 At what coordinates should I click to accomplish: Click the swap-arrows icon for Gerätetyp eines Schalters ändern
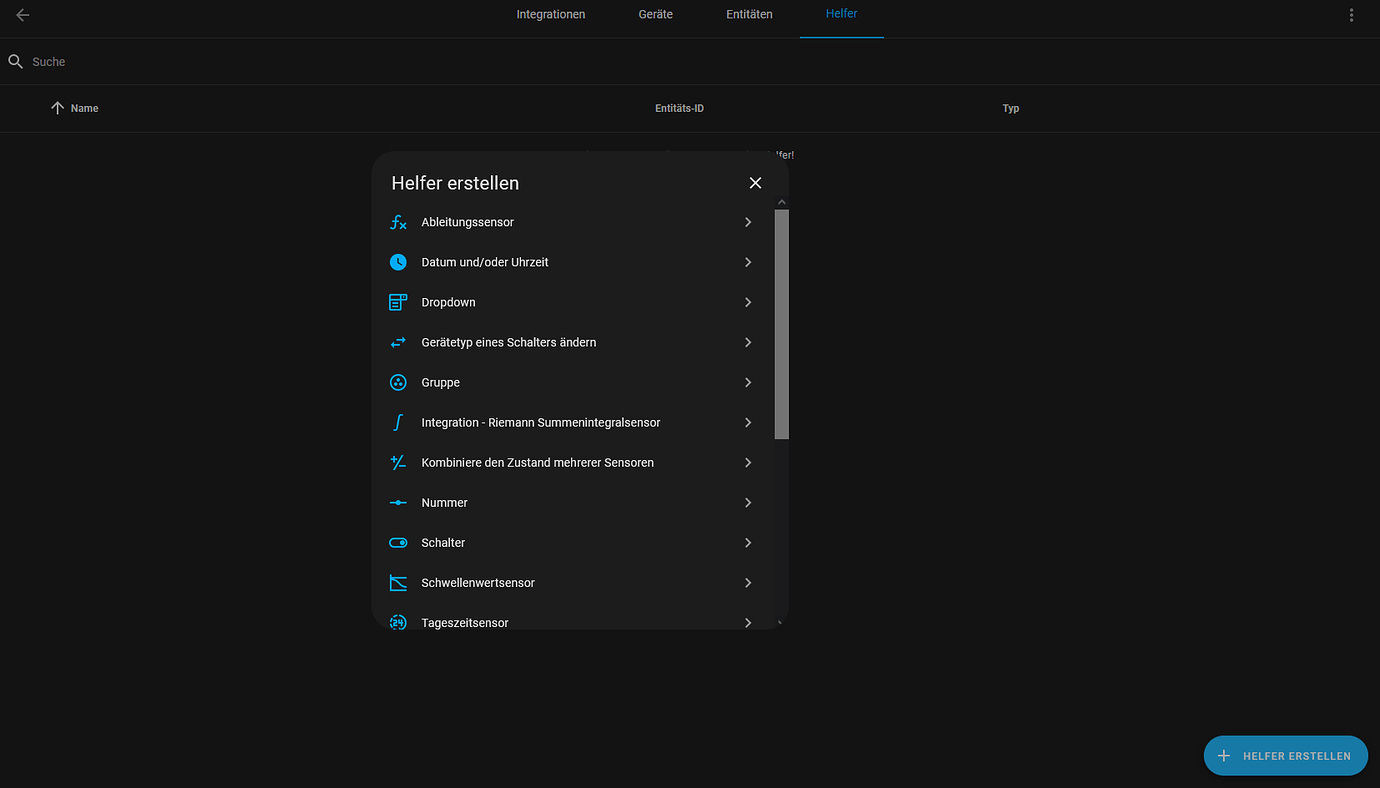tap(398, 342)
